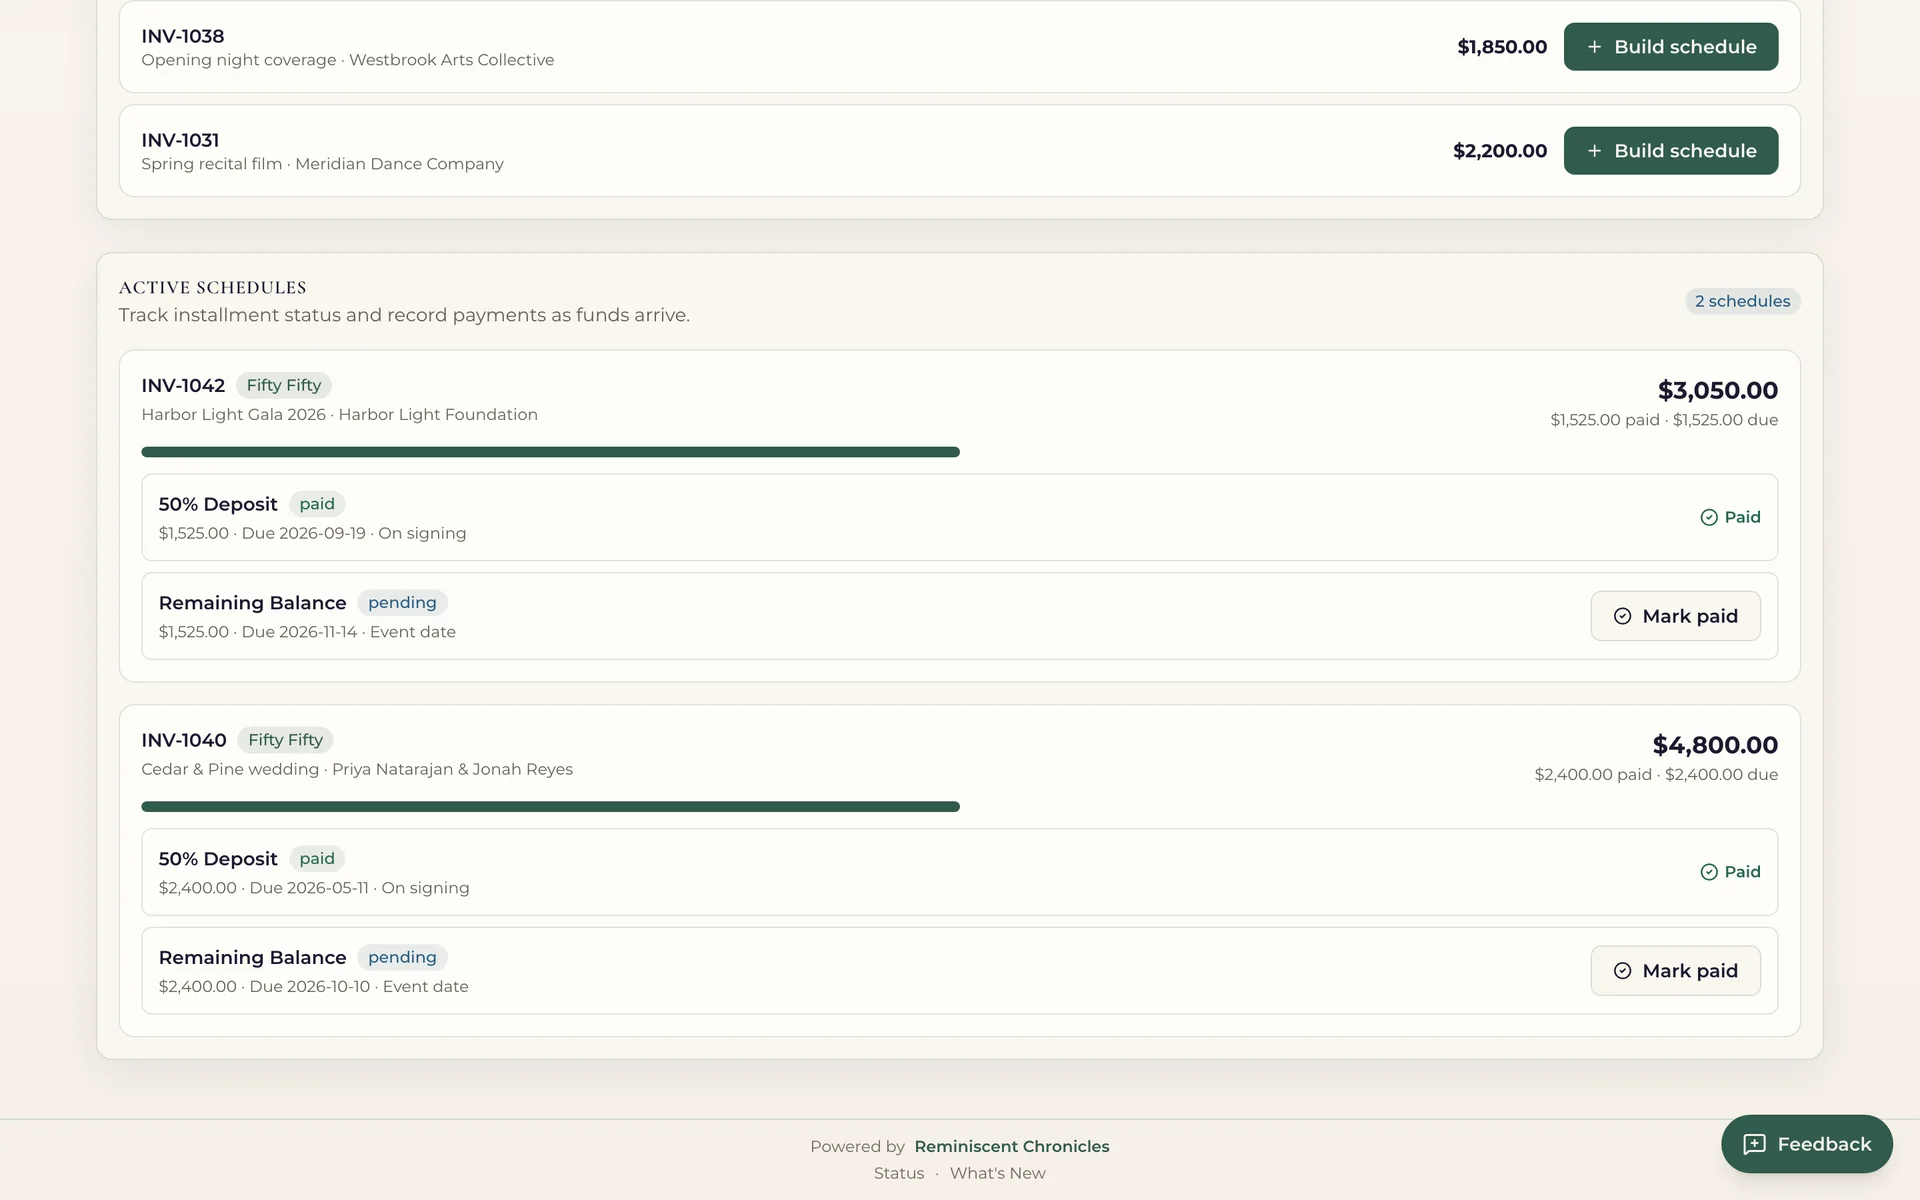This screenshot has width=1920, height=1200.
Task: Click 'paid' badge on Cedar & Pine 50% Deposit
Action: tap(317, 859)
